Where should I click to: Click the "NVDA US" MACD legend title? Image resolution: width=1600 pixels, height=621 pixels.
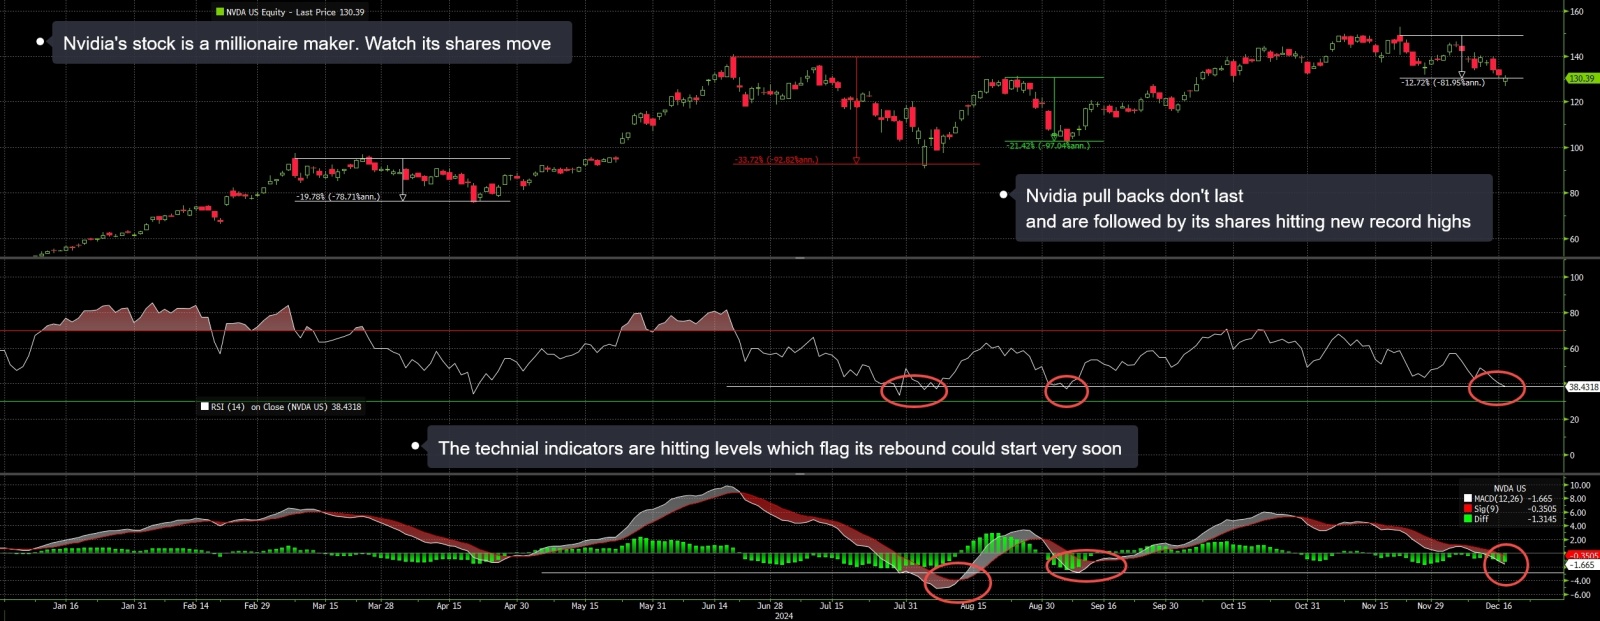1510,489
